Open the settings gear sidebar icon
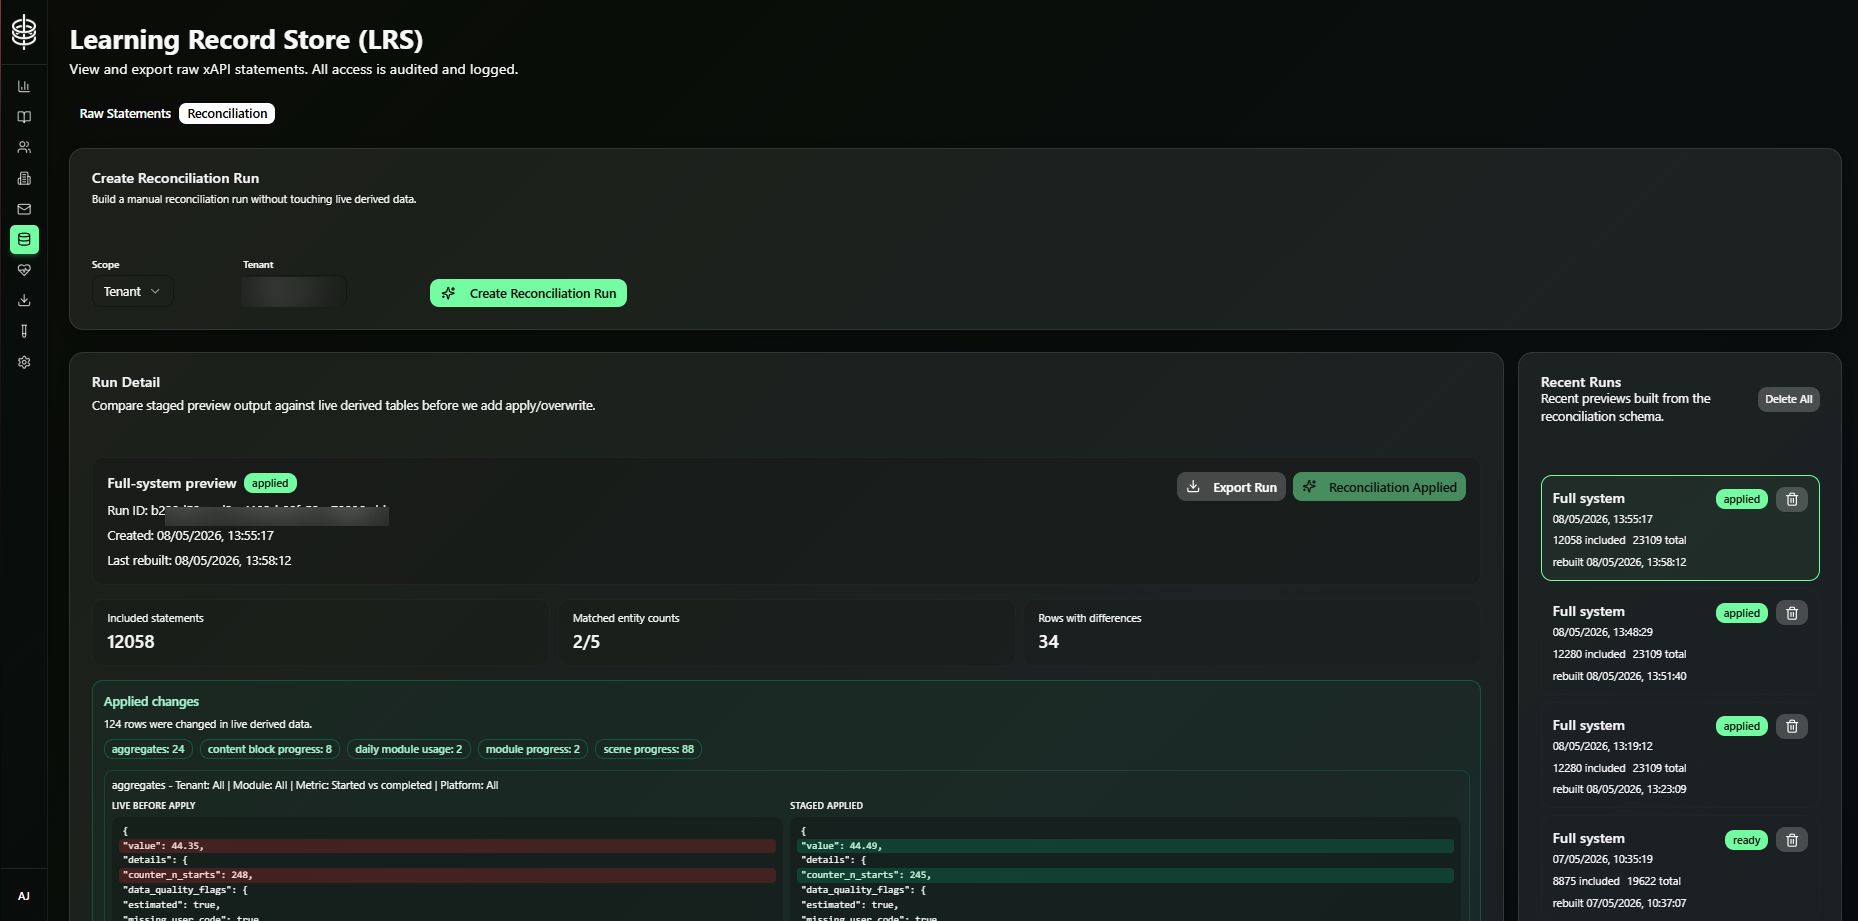Viewport: 1858px width, 921px height. [x=24, y=362]
